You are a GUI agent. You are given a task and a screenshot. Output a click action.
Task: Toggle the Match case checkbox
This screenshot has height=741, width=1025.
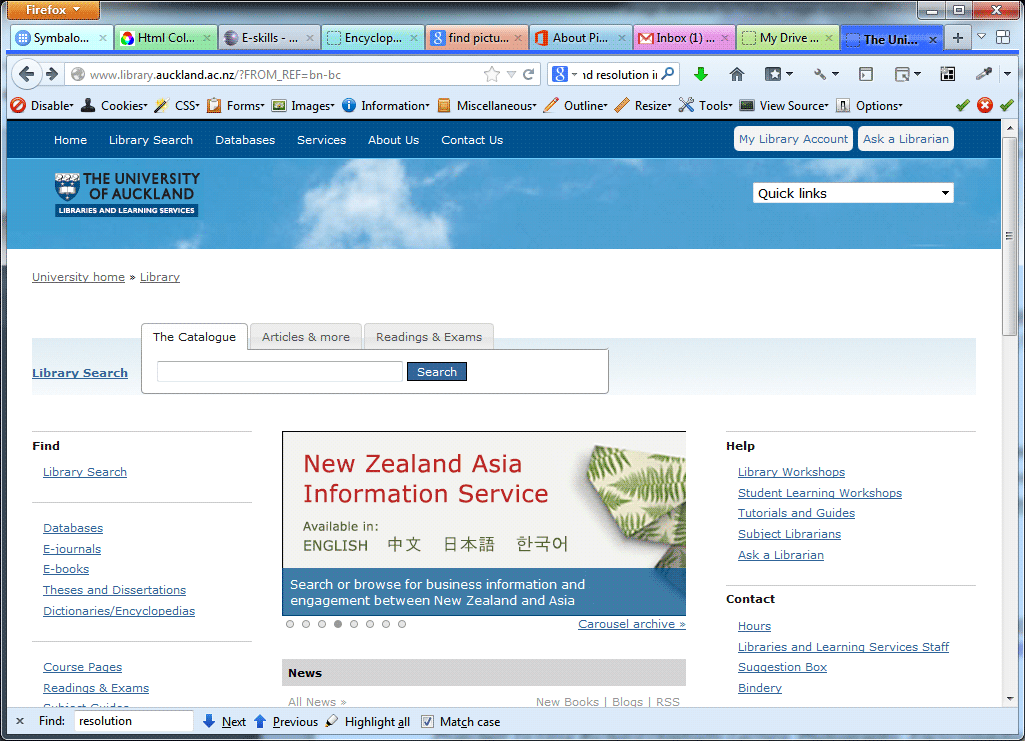tap(428, 721)
